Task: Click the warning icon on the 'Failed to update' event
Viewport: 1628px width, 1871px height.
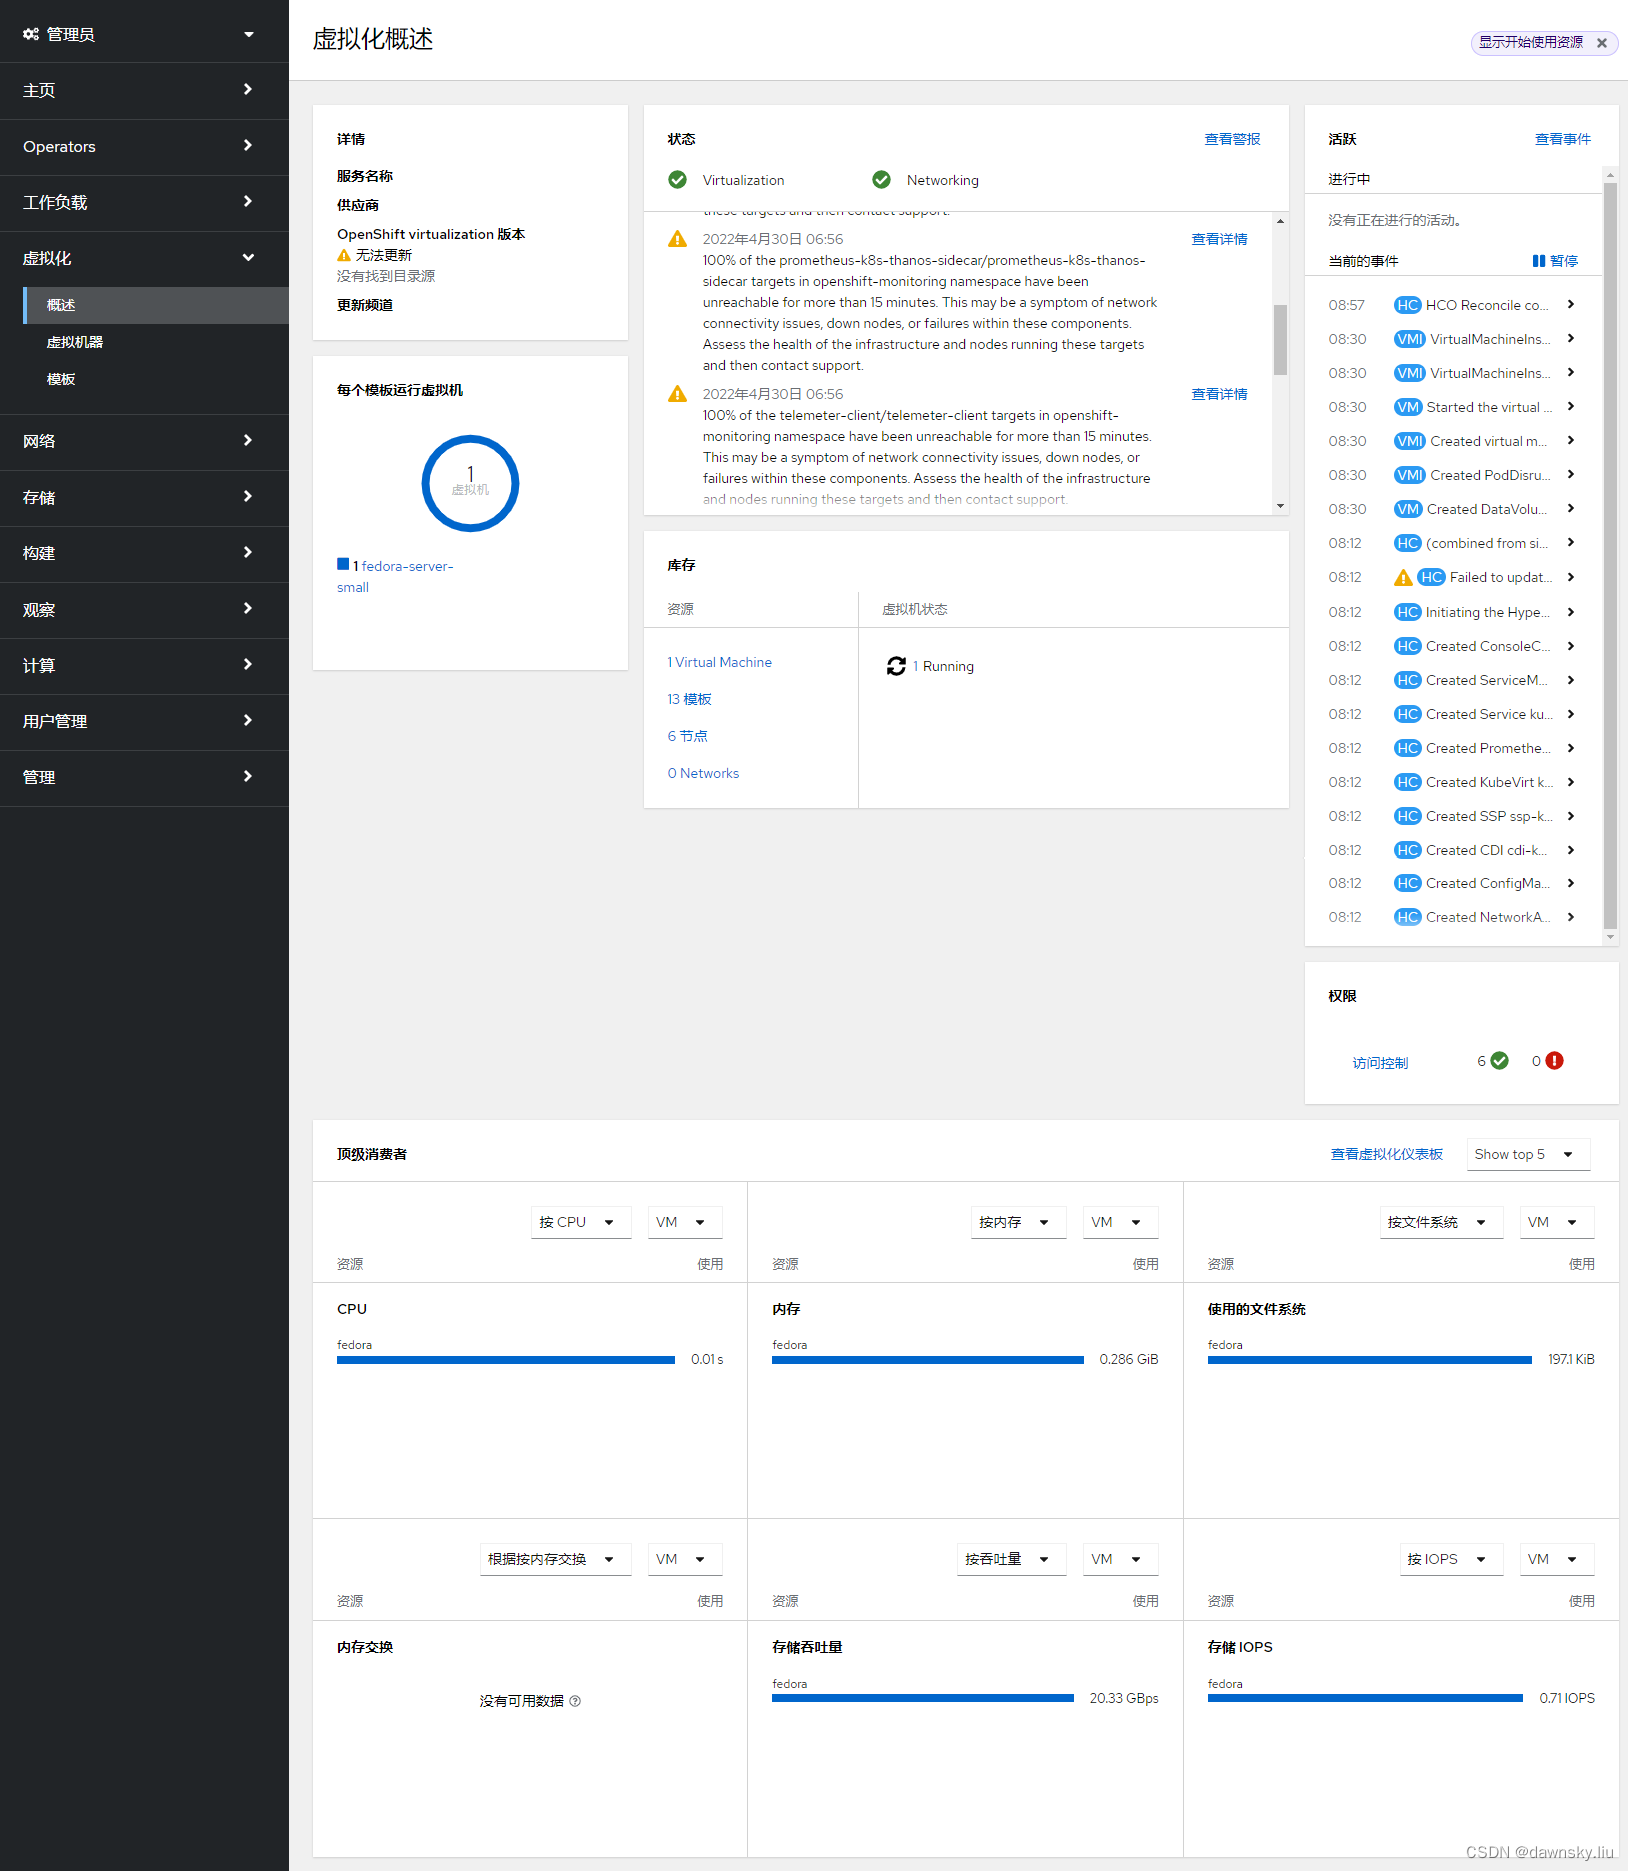Action: (x=1404, y=577)
